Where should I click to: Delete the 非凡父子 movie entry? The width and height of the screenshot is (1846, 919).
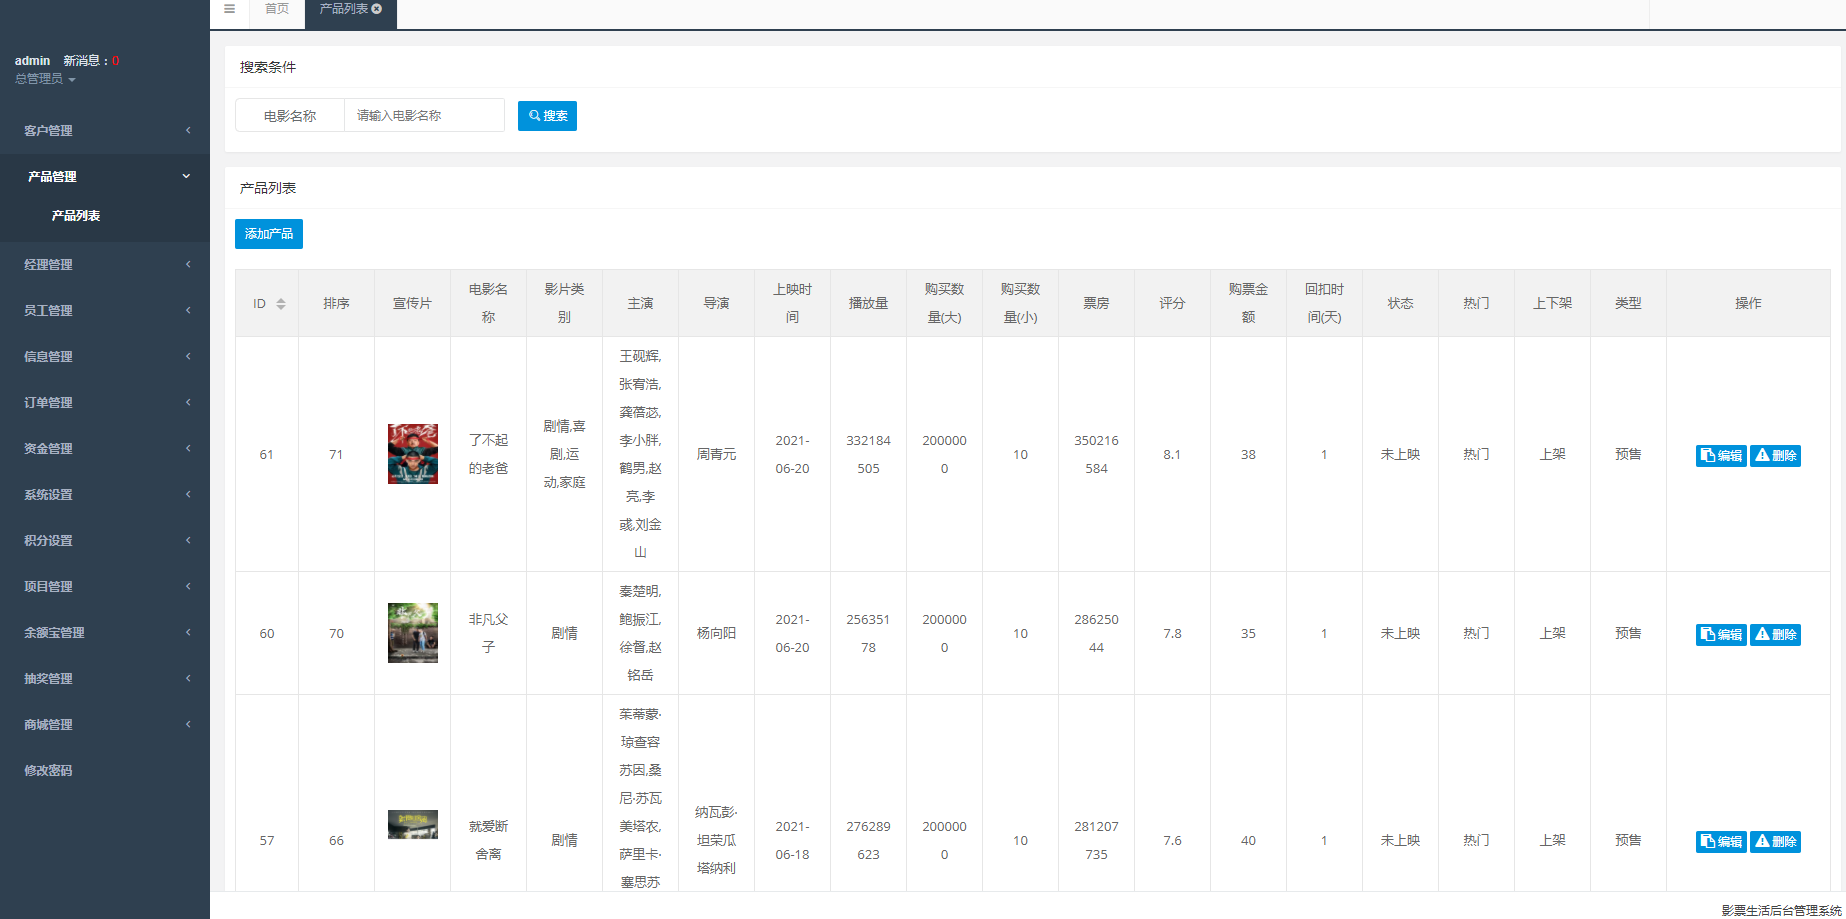pos(1775,635)
